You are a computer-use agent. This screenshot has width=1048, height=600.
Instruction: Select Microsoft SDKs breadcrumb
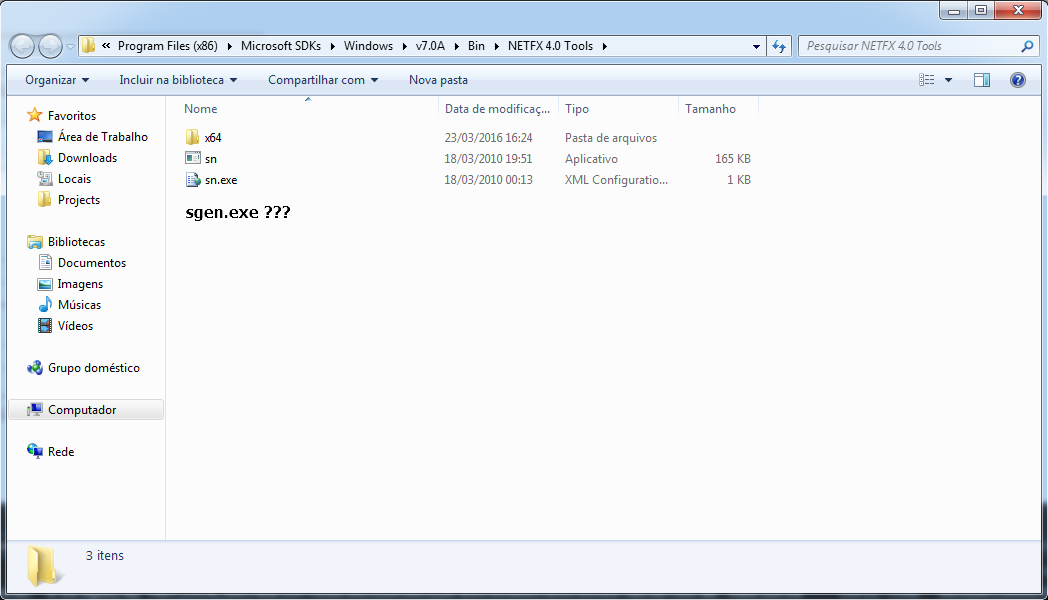tap(281, 46)
